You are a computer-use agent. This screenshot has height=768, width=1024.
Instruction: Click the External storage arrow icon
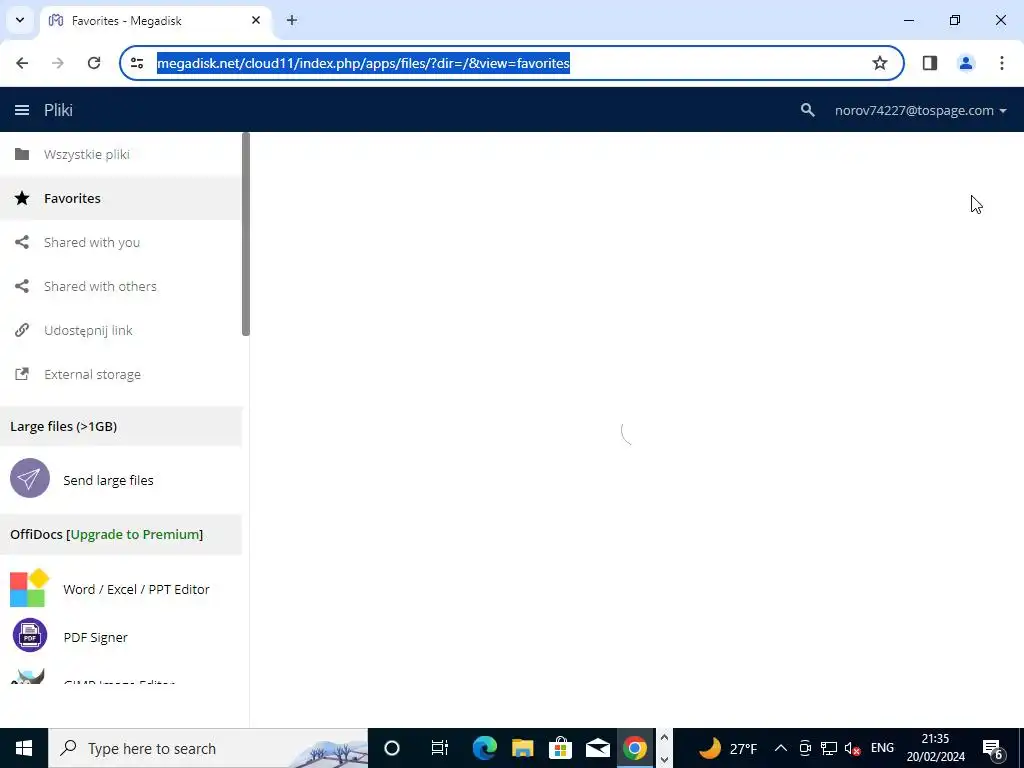pyautogui.click(x=22, y=374)
